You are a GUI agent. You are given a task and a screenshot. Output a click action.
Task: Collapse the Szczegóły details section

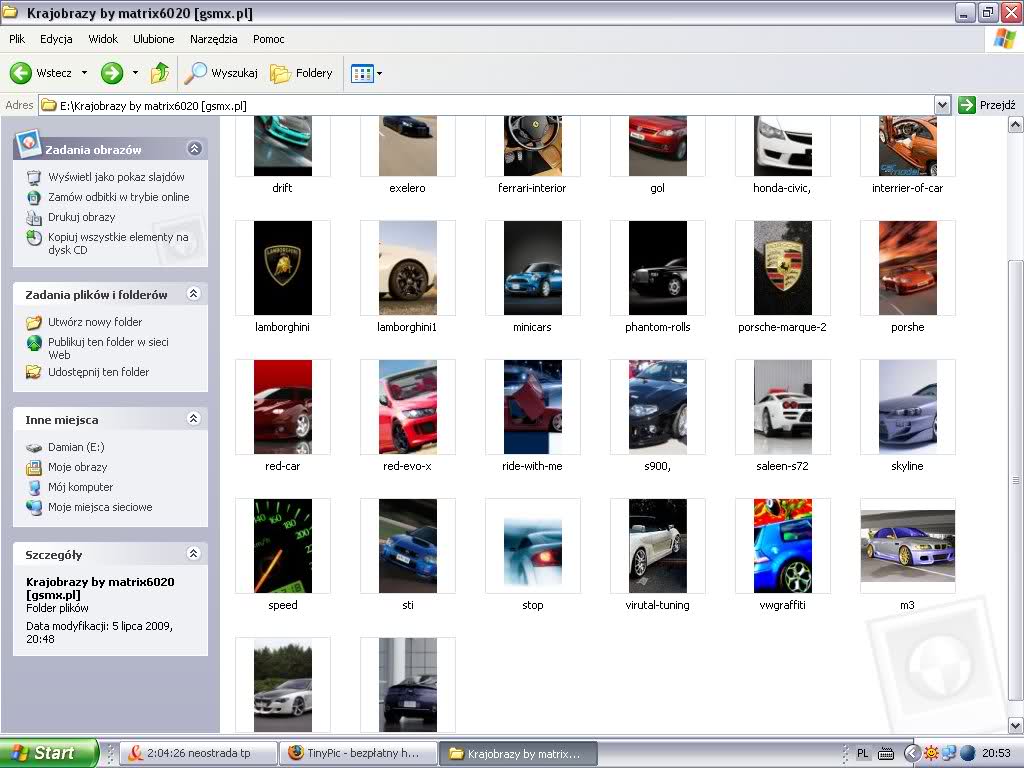coord(194,553)
